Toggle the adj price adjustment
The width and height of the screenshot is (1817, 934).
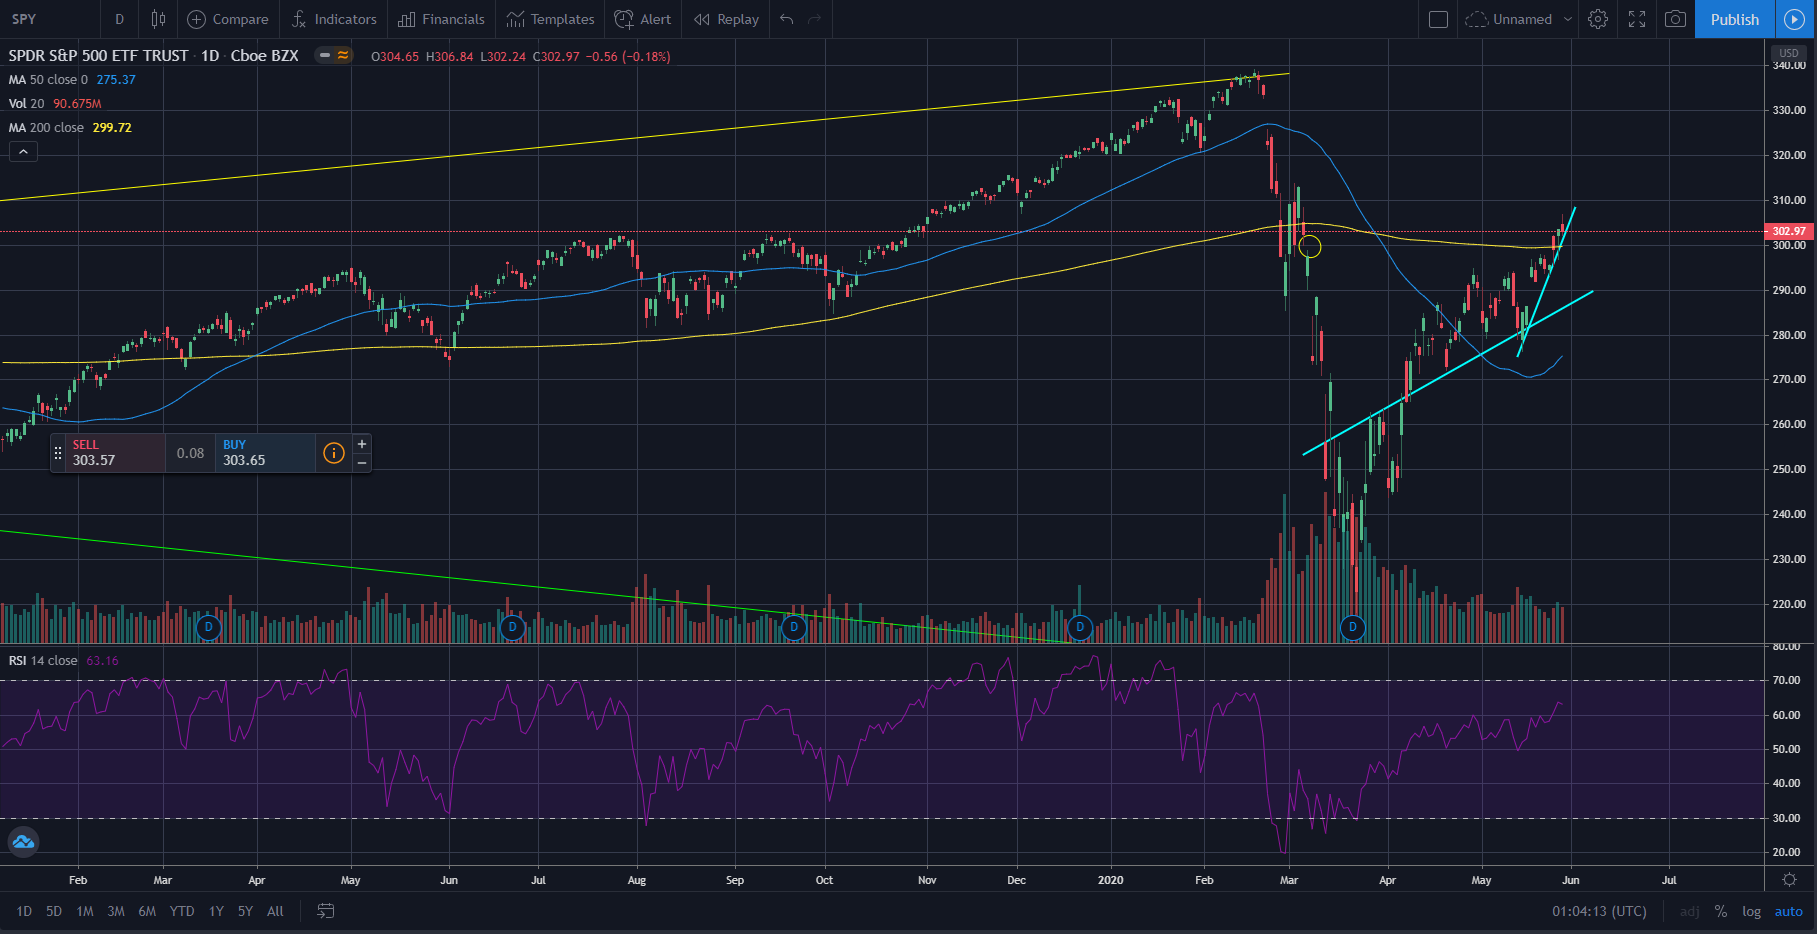point(1689,911)
